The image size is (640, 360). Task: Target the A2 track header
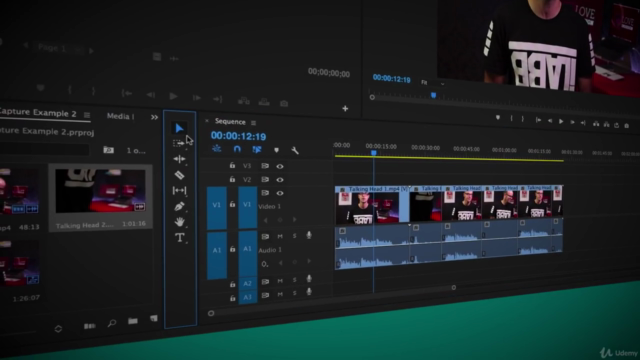[x=247, y=284]
